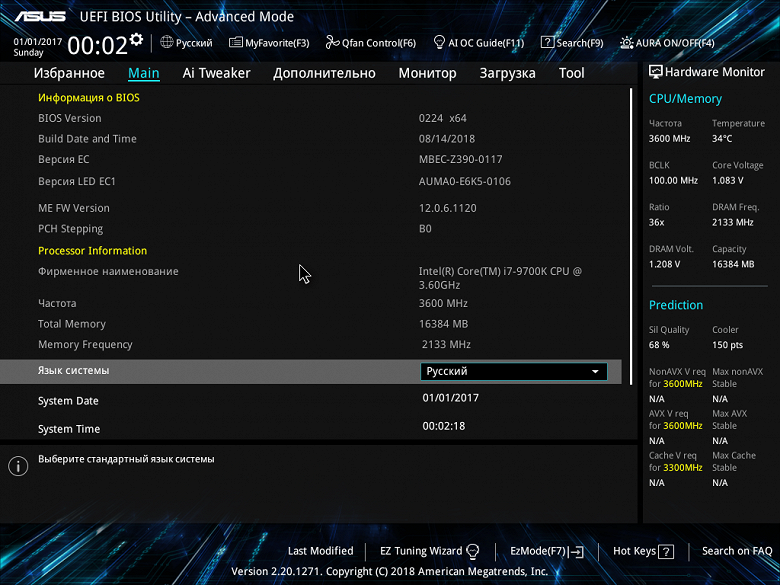Click the MyFavorite list icon
The width and height of the screenshot is (780, 585).
click(x=235, y=42)
